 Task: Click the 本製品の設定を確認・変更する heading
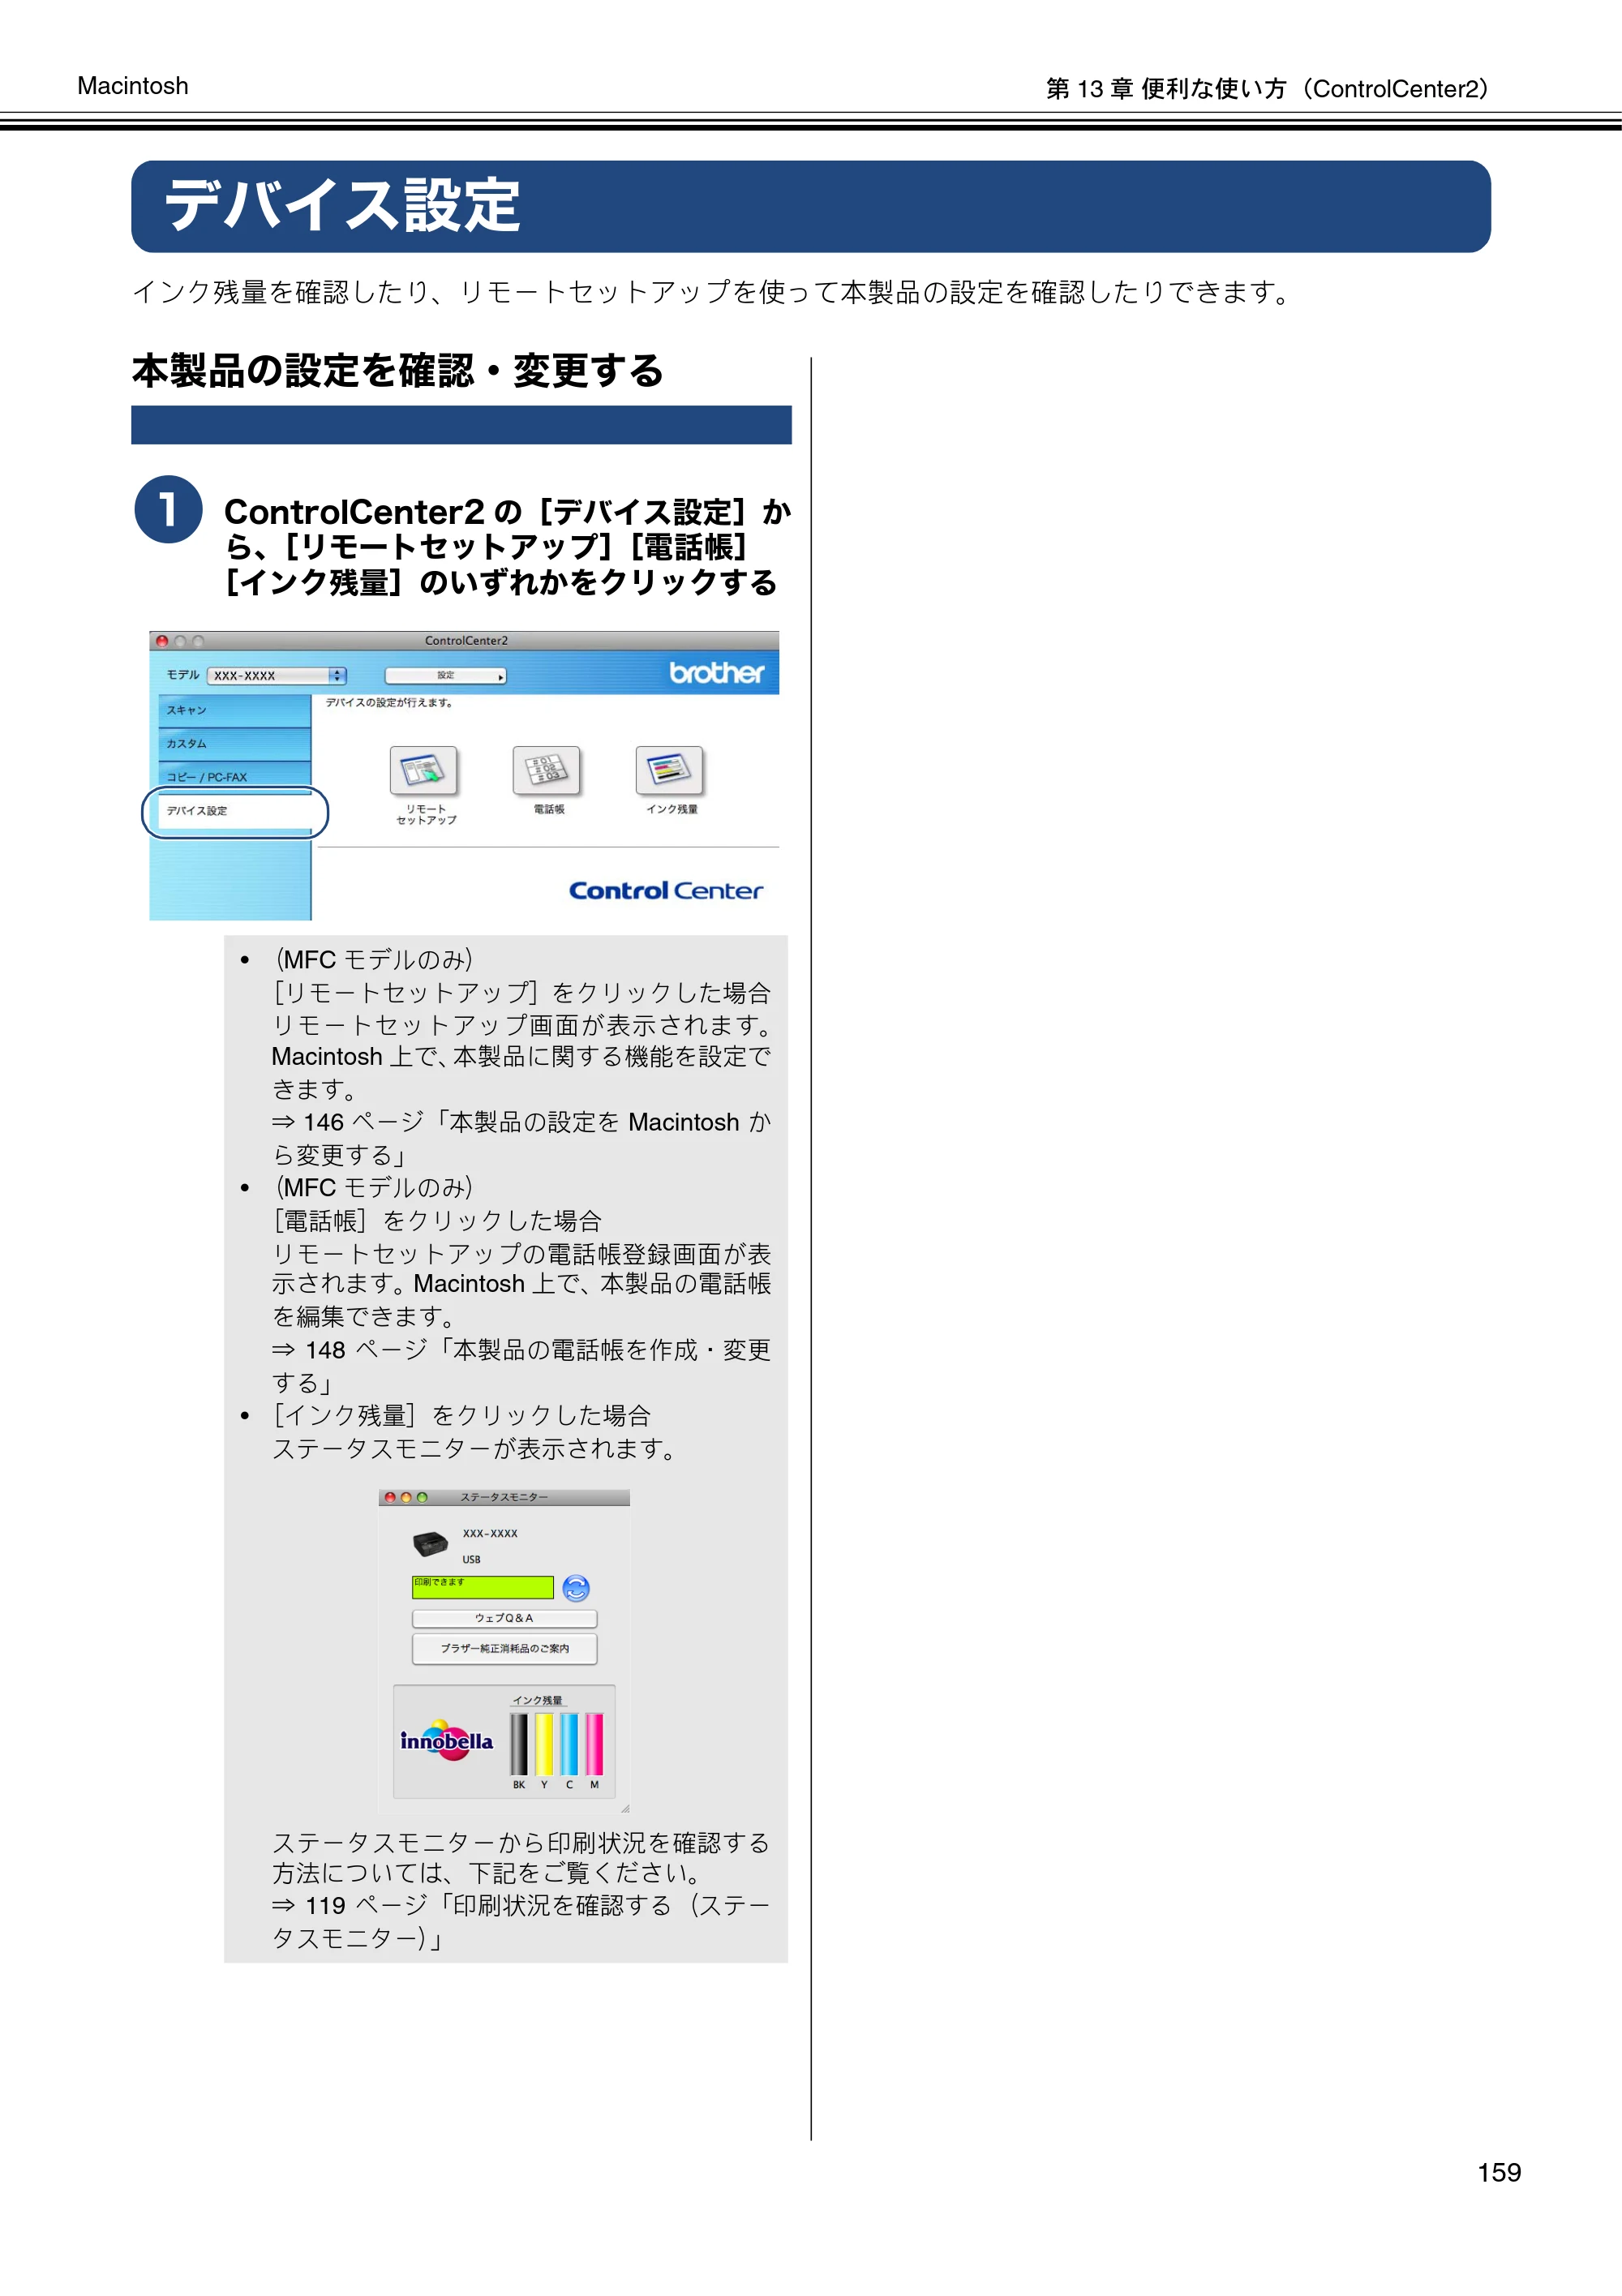[398, 371]
